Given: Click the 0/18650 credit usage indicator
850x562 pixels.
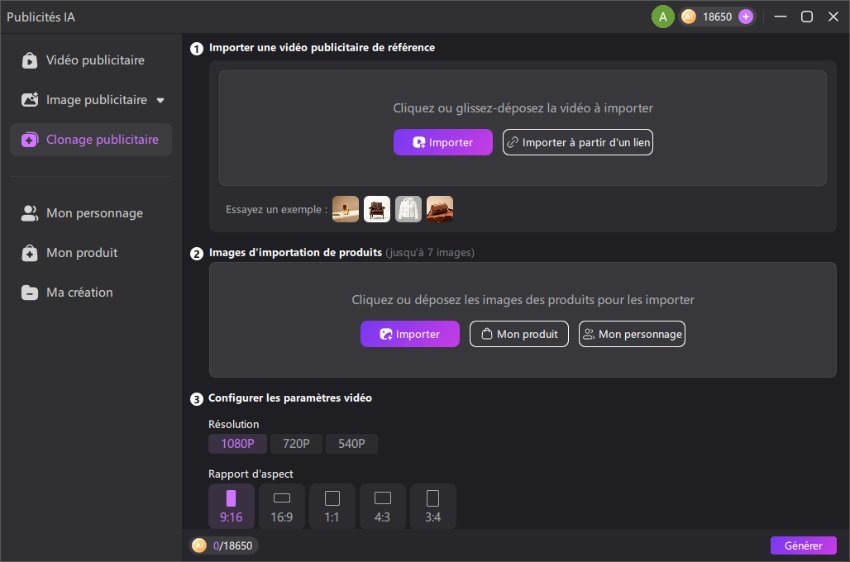Looking at the screenshot, I should pos(223,546).
